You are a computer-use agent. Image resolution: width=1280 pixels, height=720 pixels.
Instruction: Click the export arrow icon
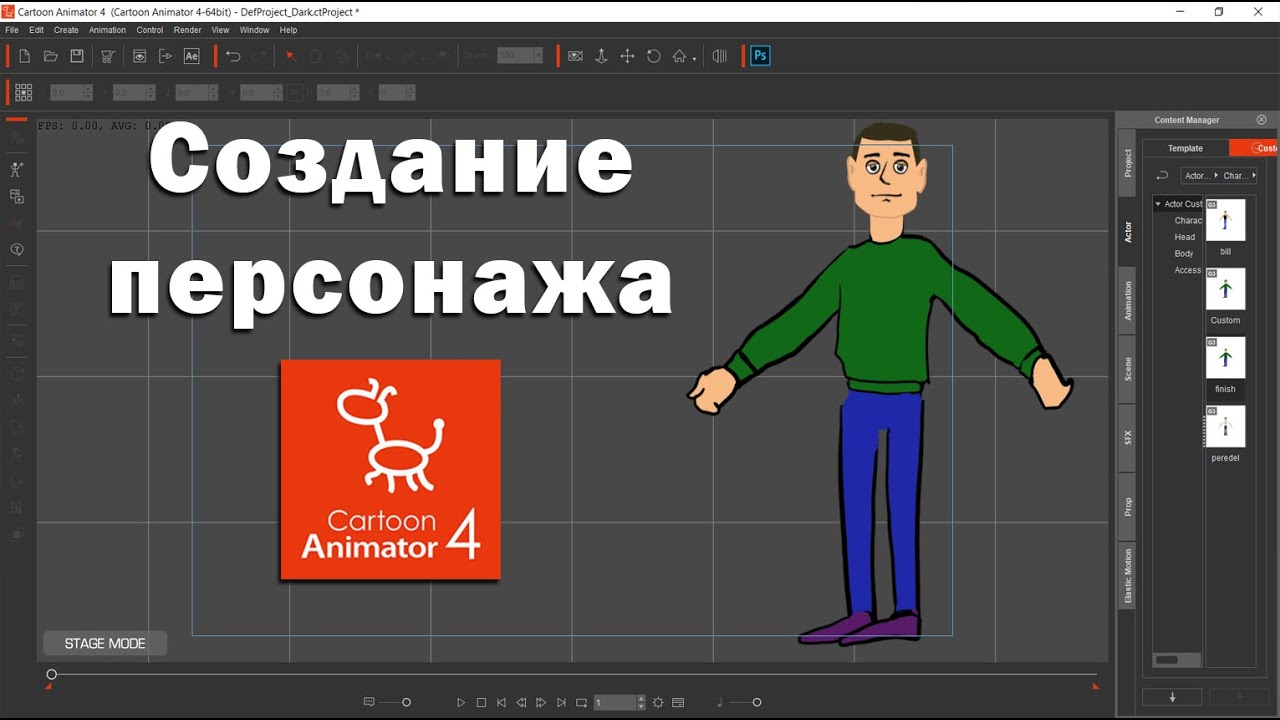click(x=165, y=56)
